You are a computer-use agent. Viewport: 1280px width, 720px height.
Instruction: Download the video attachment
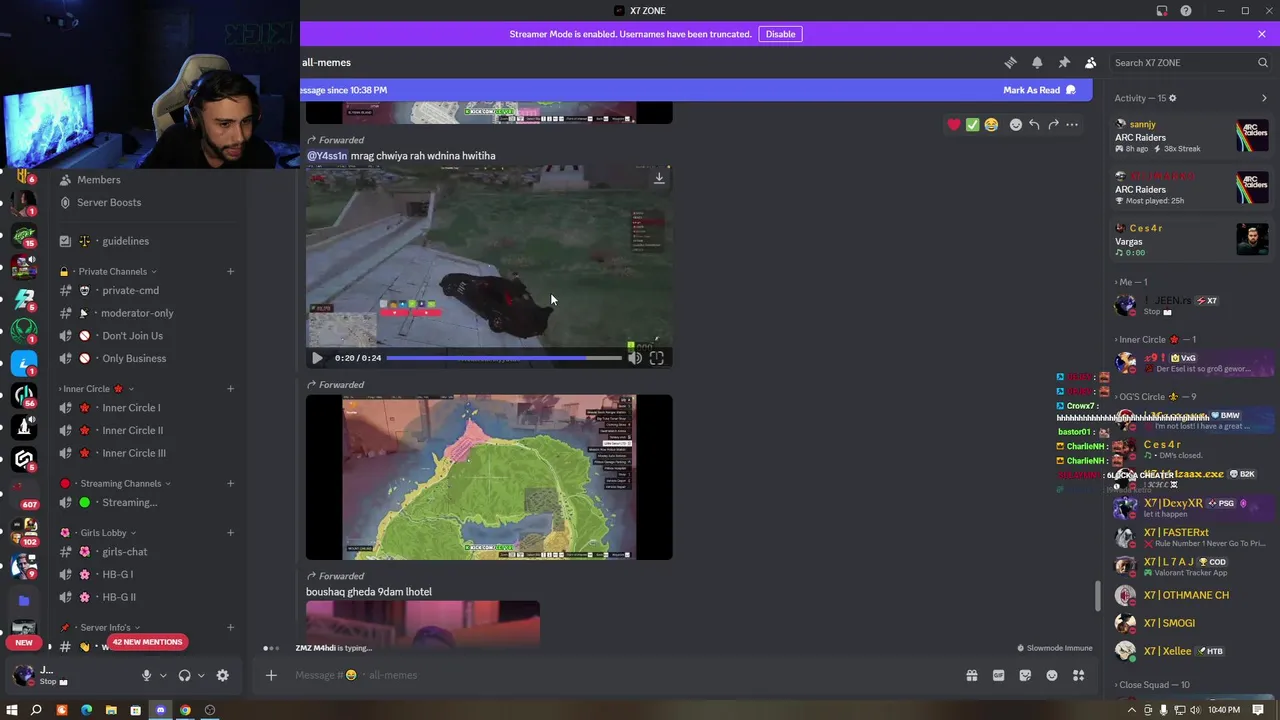click(658, 178)
